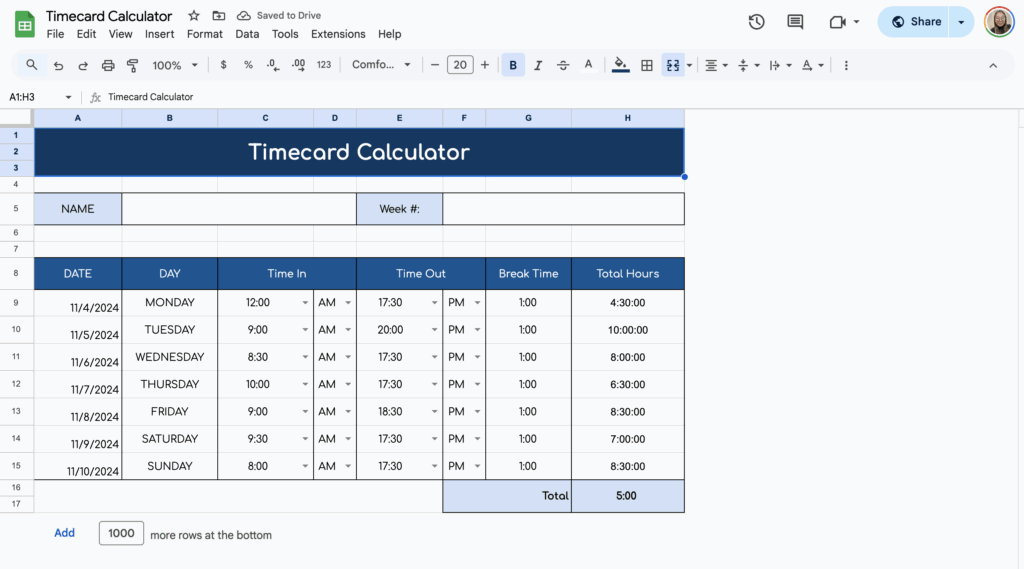This screenshot has width=1024, height=569.
Task: Click the 1000 rows count field
Action: (x=121, y=533)
